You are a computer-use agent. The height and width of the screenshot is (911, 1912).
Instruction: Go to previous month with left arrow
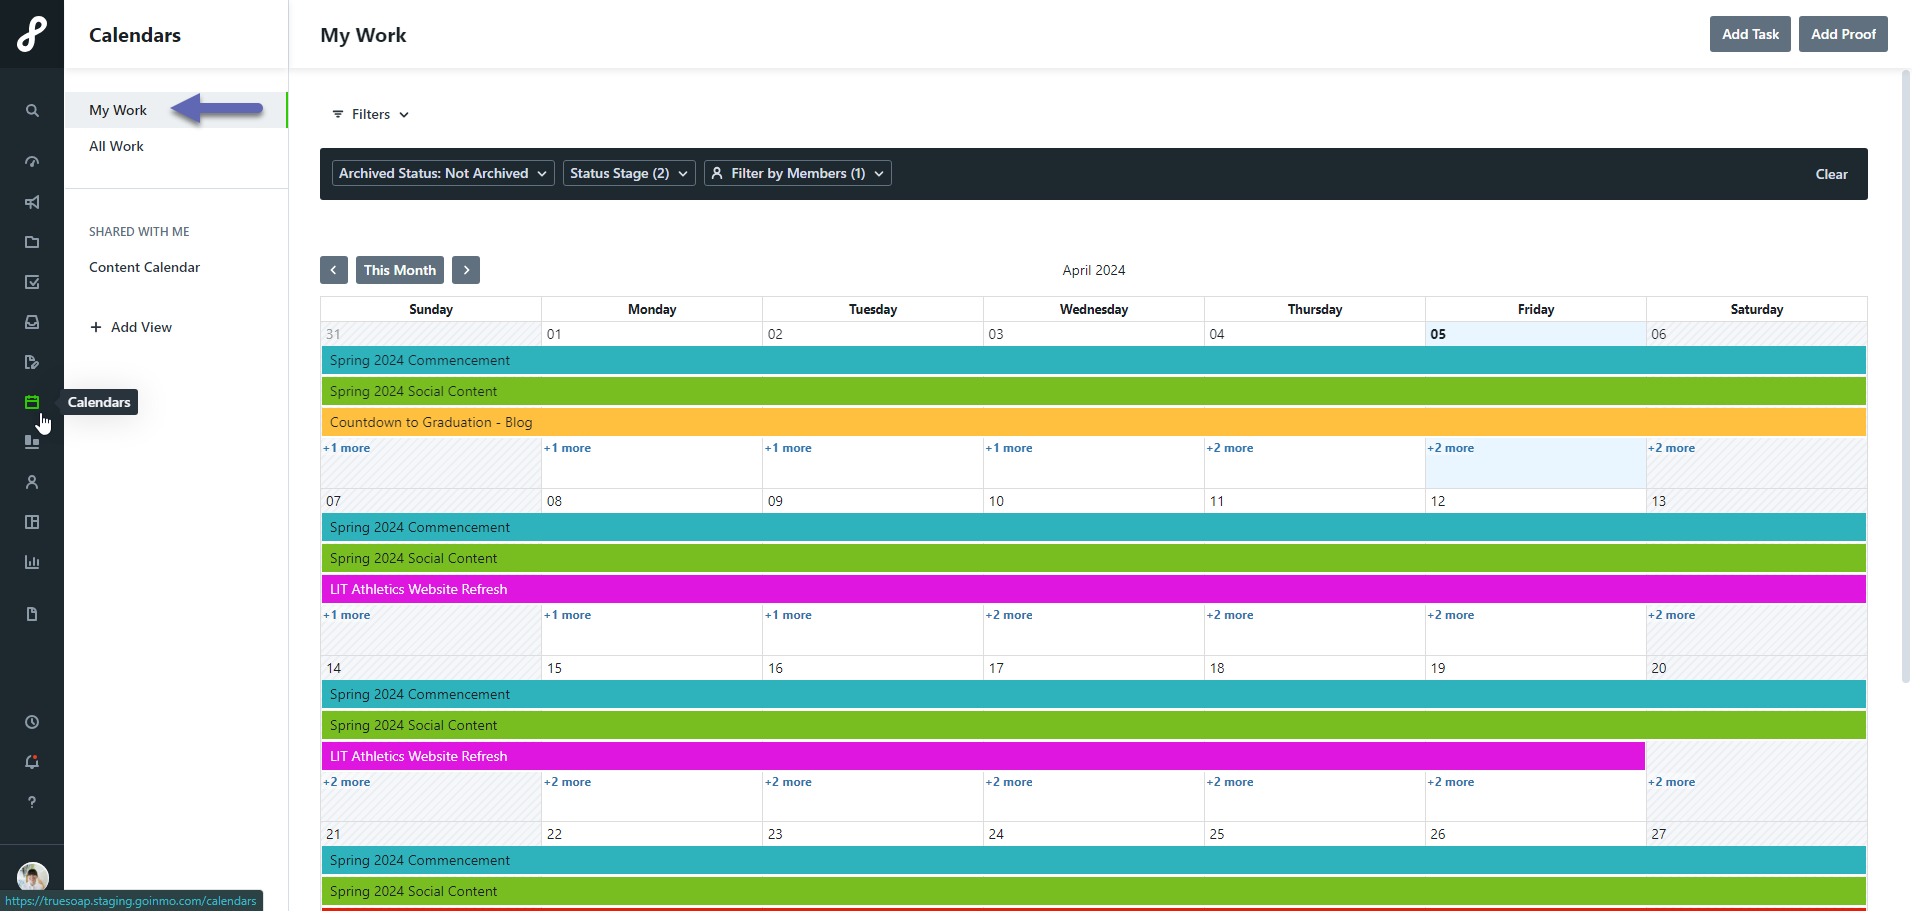334,270
